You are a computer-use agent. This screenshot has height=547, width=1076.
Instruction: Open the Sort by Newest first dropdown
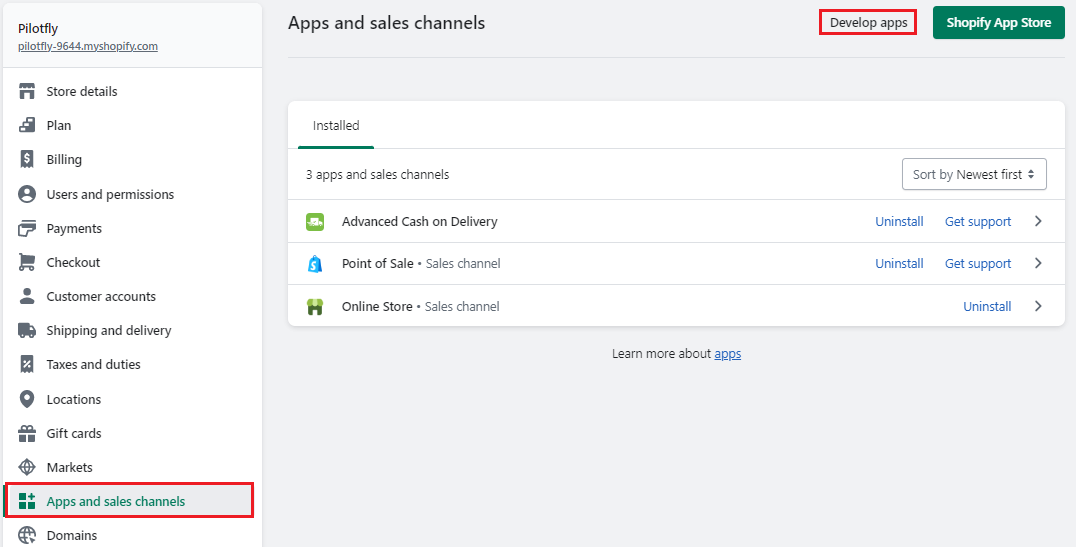pyautogui.click(x=974, y=174)
